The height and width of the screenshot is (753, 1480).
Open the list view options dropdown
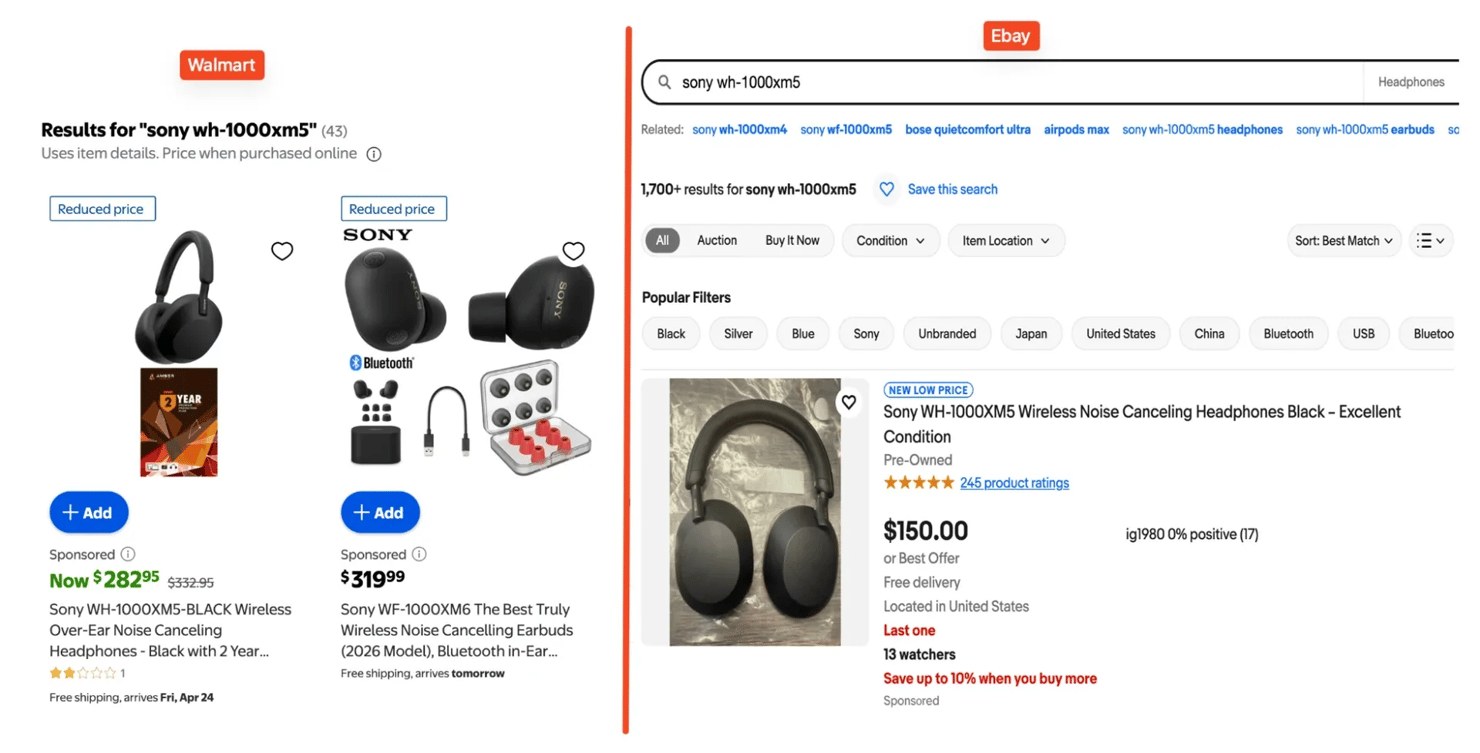click(x=1430, y=241)
